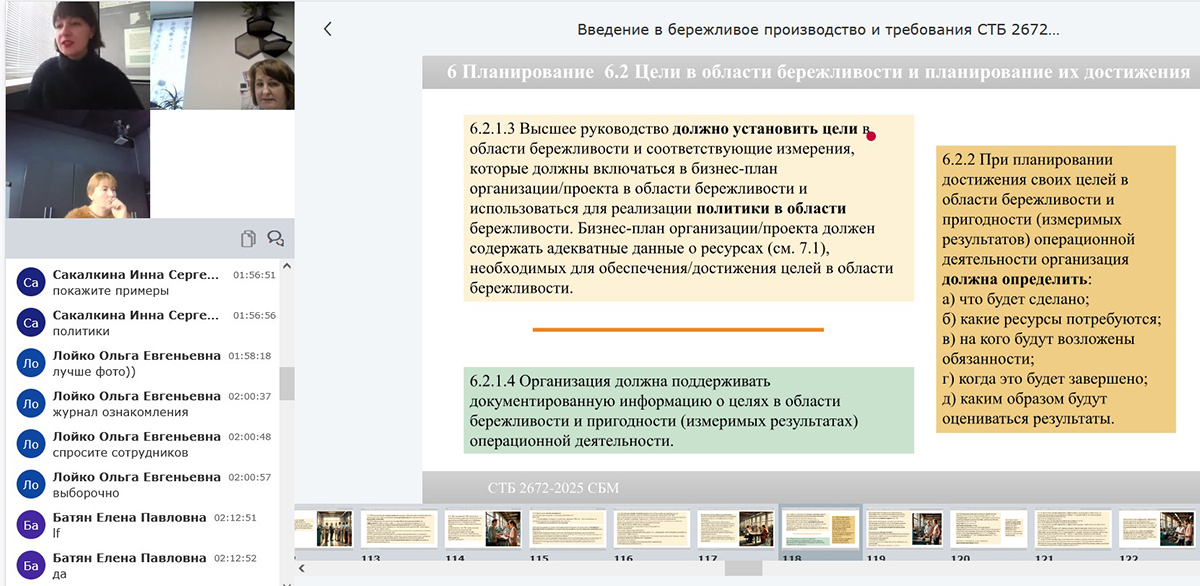Select slide 117 thumbnail

[736, 528]
